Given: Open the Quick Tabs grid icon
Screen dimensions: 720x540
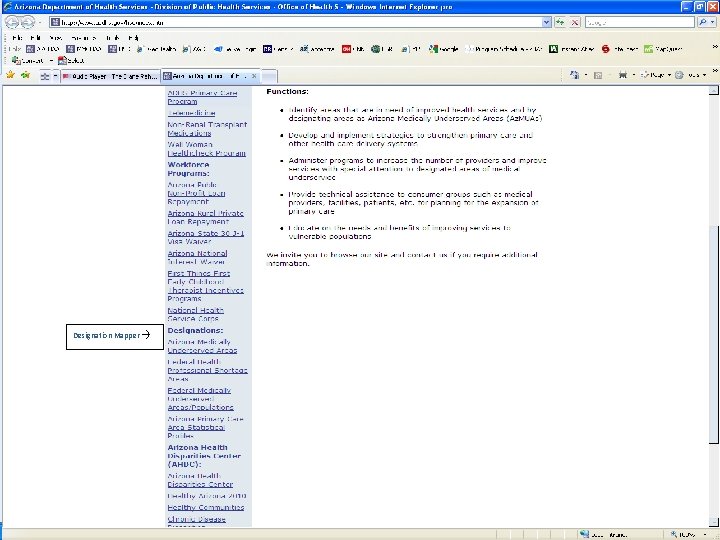Looking at the screenshot, I should [x=45, y=77].
